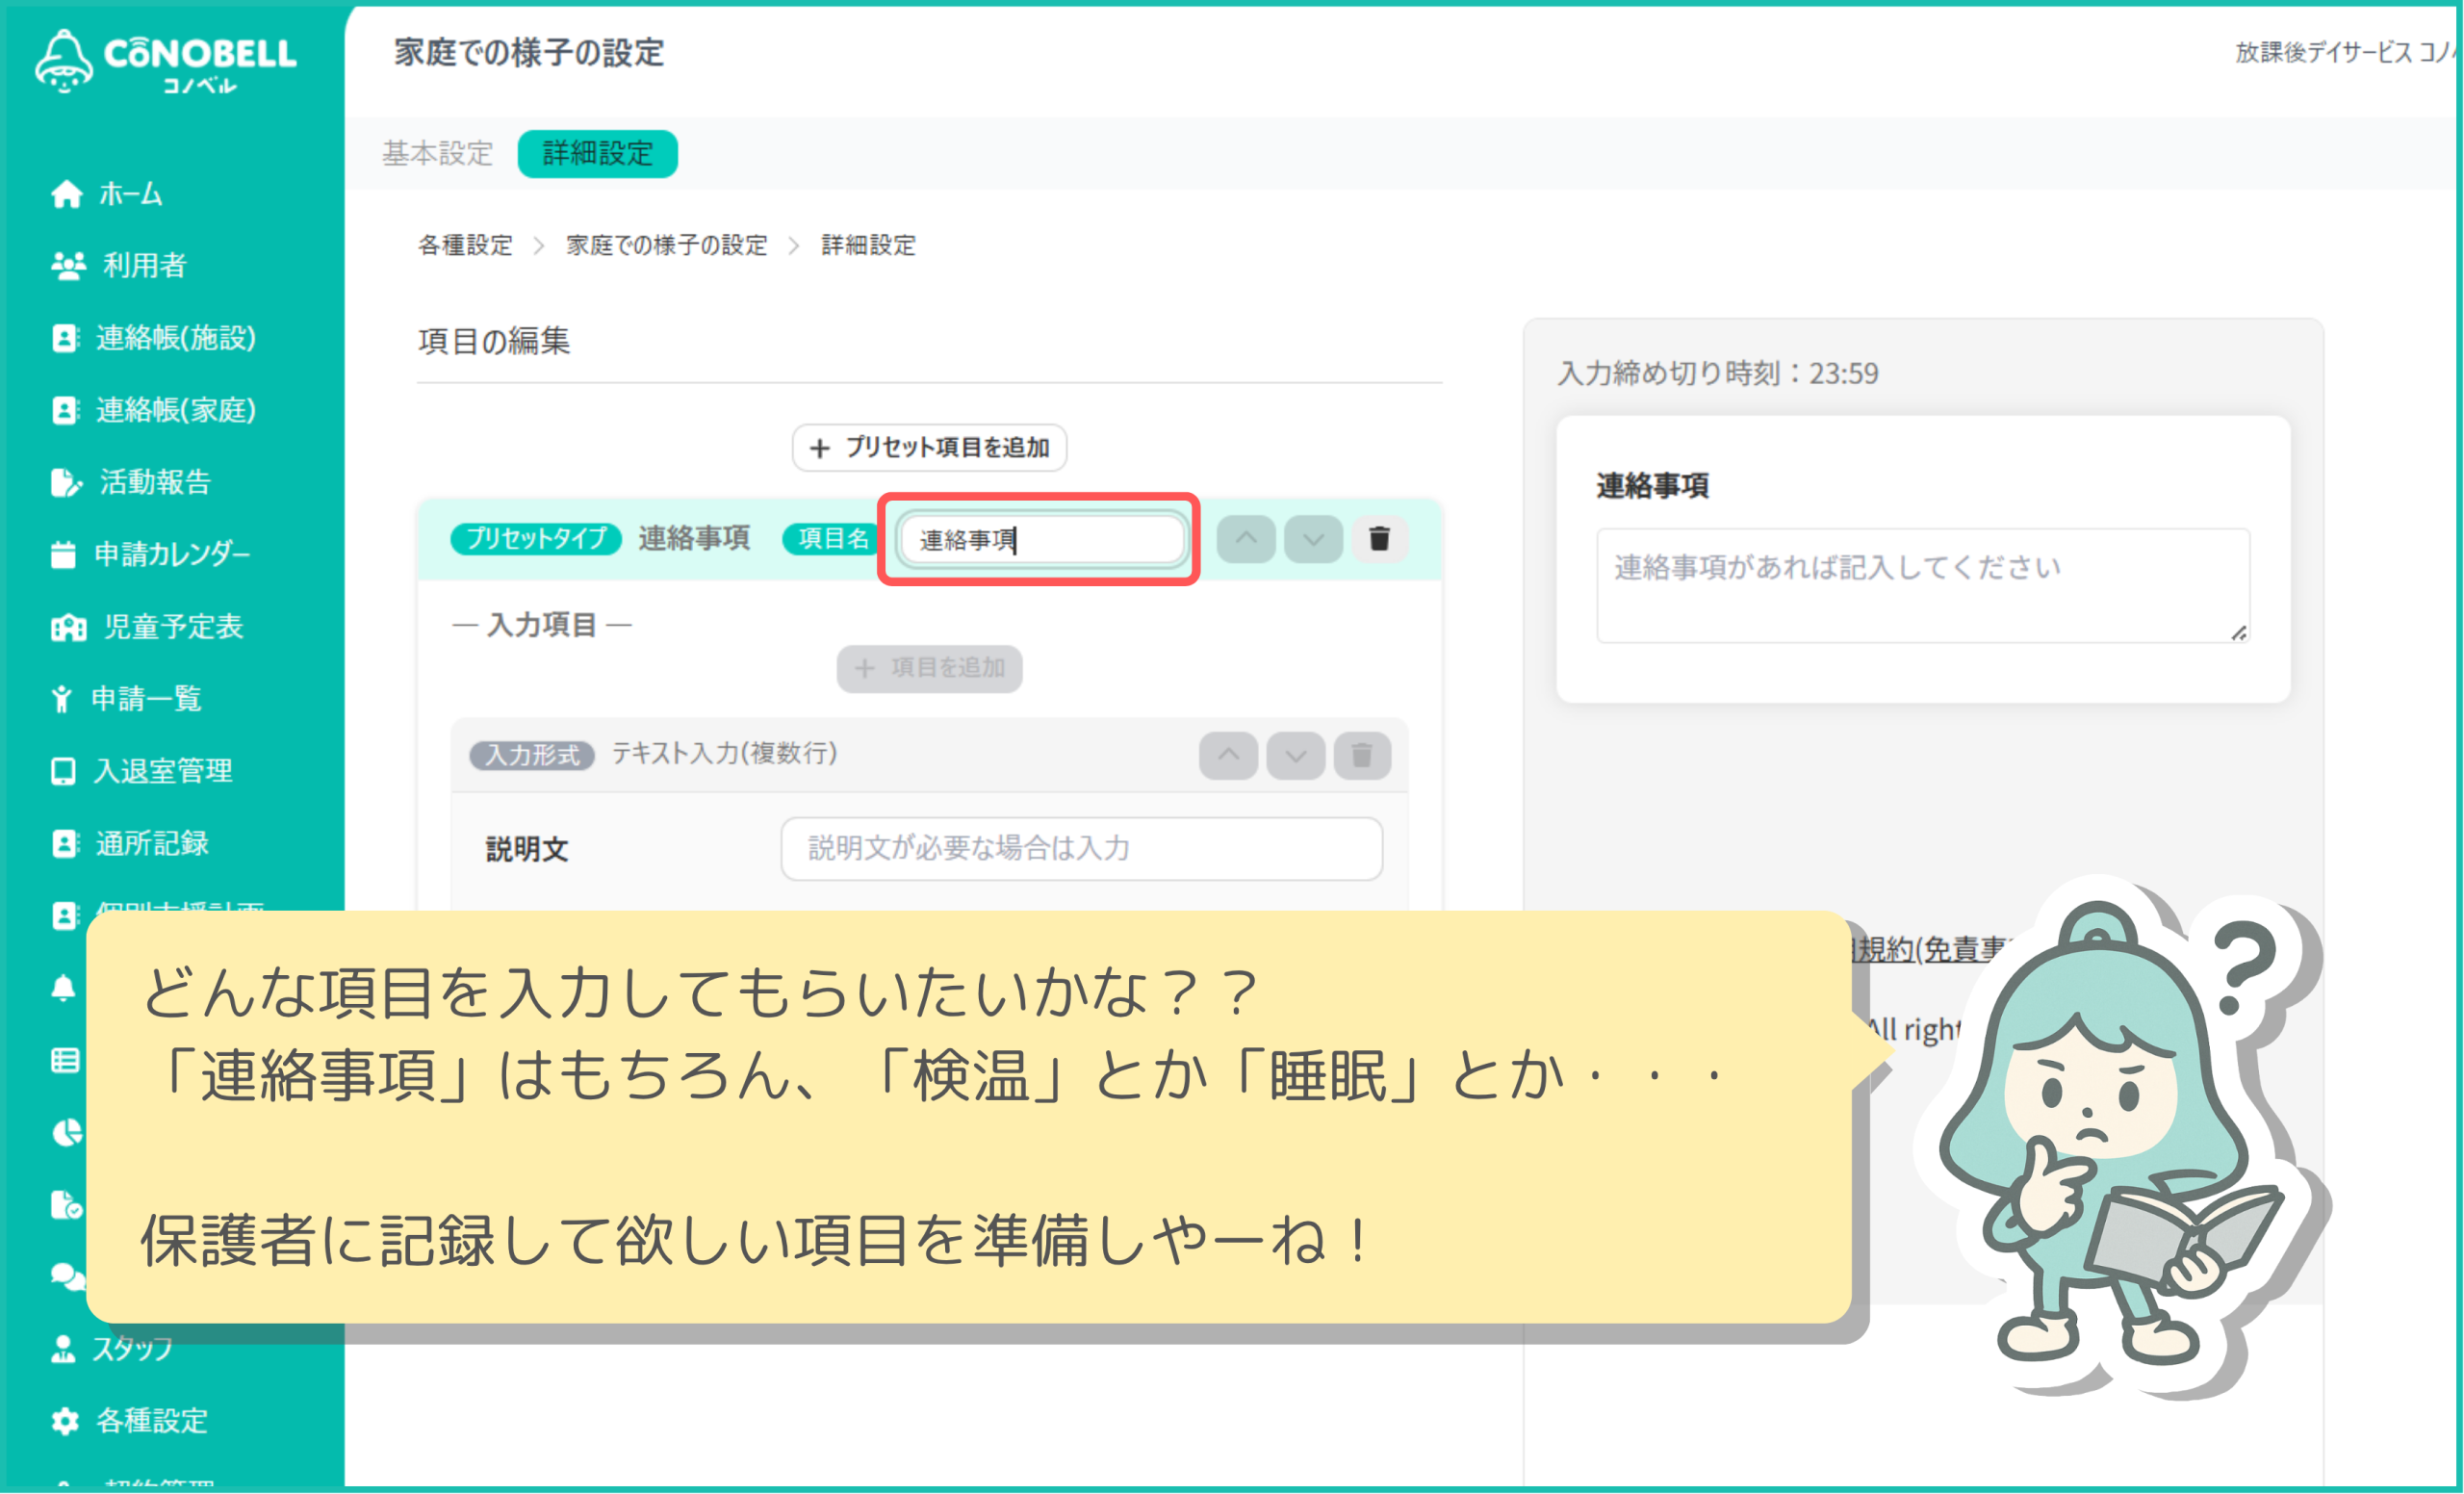Click 各種設定 breadcrumb link
Screen dimensions: 2464x1494
(x=465, y=246)
